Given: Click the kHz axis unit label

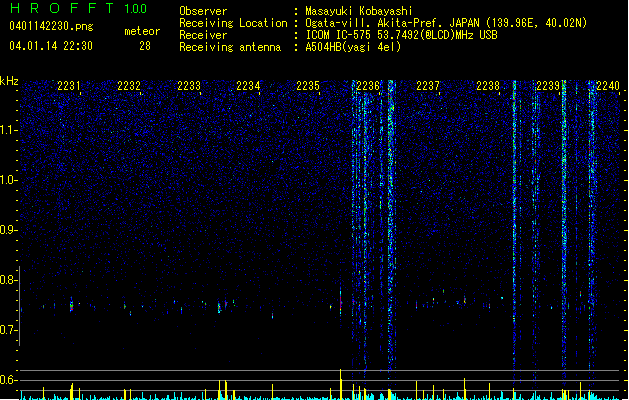Looking at the screenshot, I should (9, 81).
